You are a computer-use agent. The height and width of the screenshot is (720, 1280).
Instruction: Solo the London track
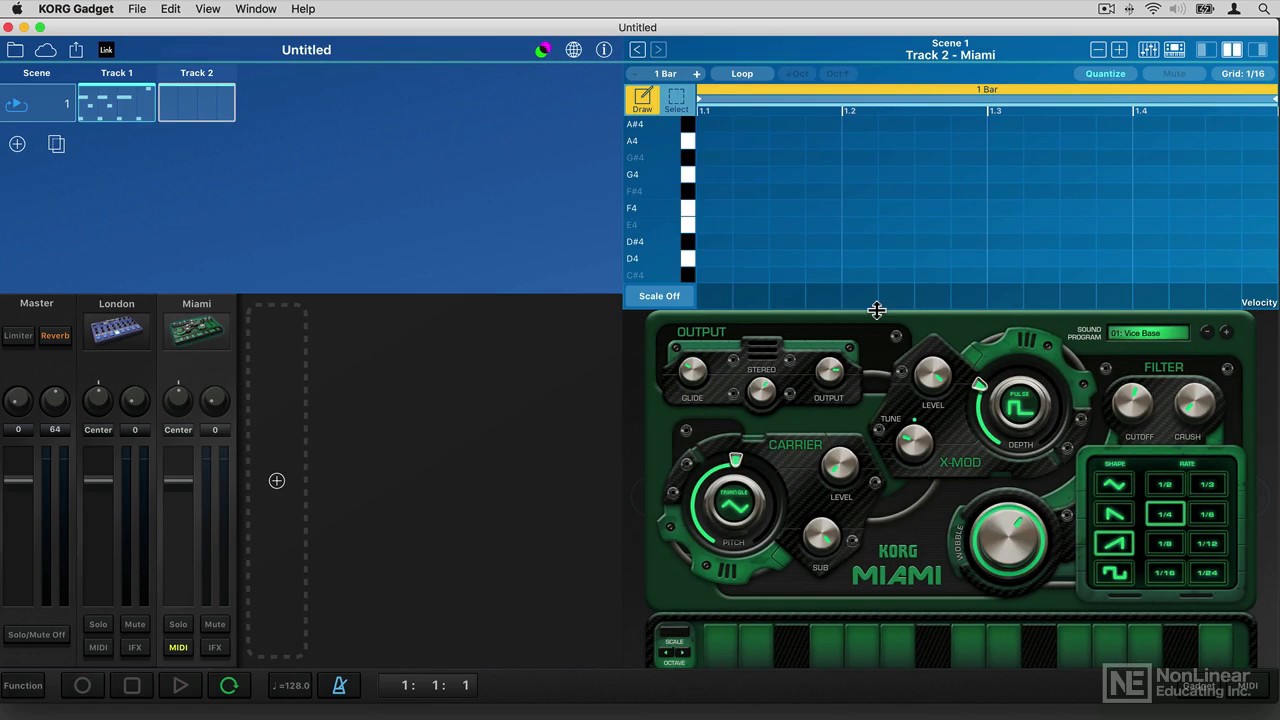coord(98,624)
